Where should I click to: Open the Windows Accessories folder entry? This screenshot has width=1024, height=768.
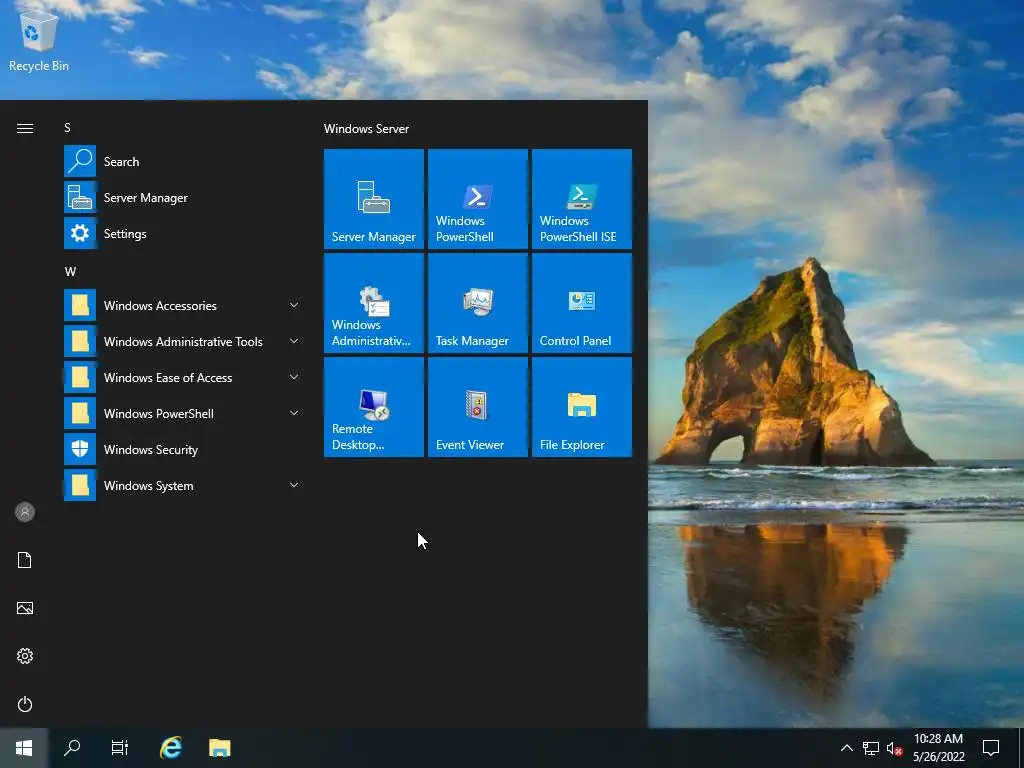coord(182,306)
